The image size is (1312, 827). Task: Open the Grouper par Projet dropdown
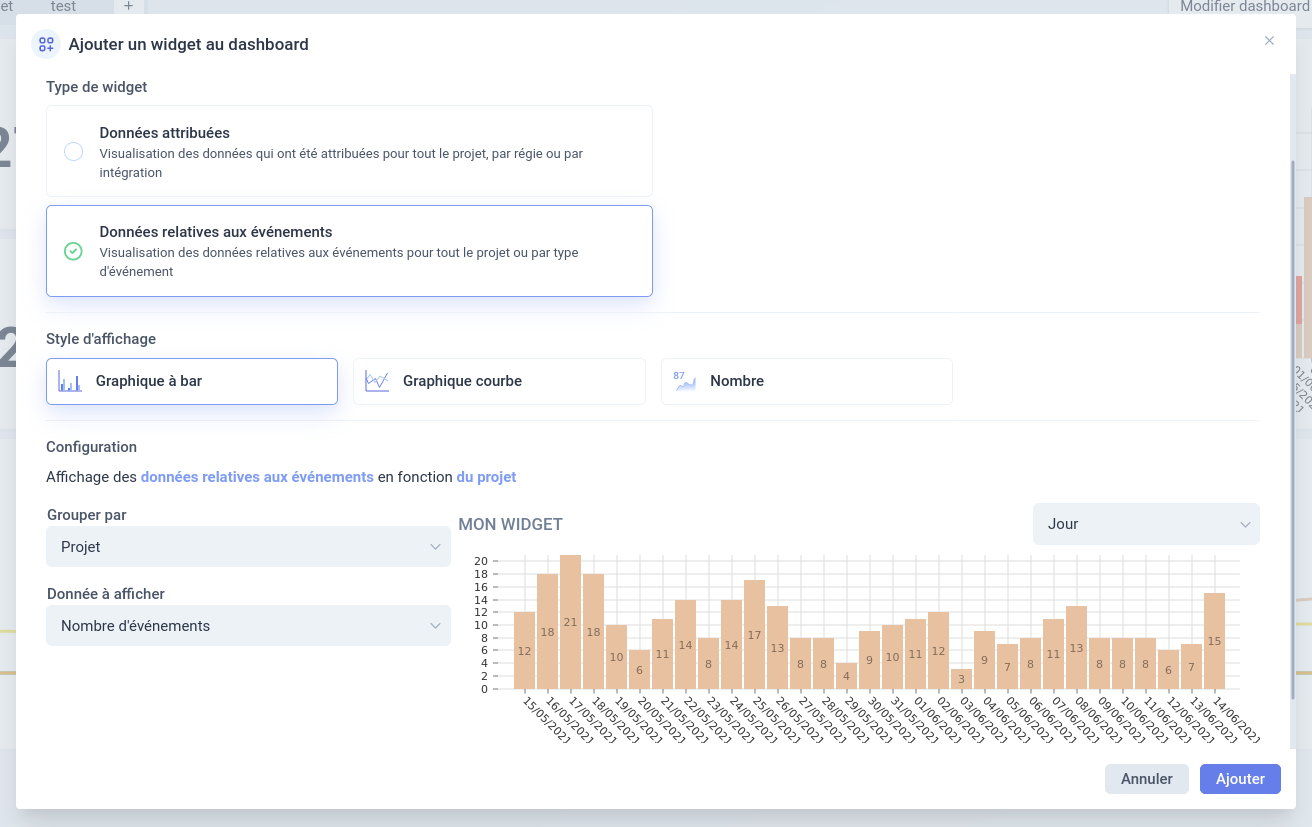click(248, 547)
